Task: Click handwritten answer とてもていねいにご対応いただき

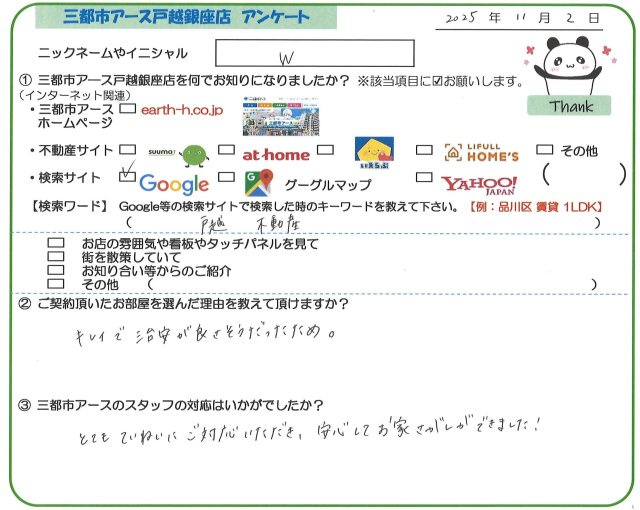Action: click(190, 436)
